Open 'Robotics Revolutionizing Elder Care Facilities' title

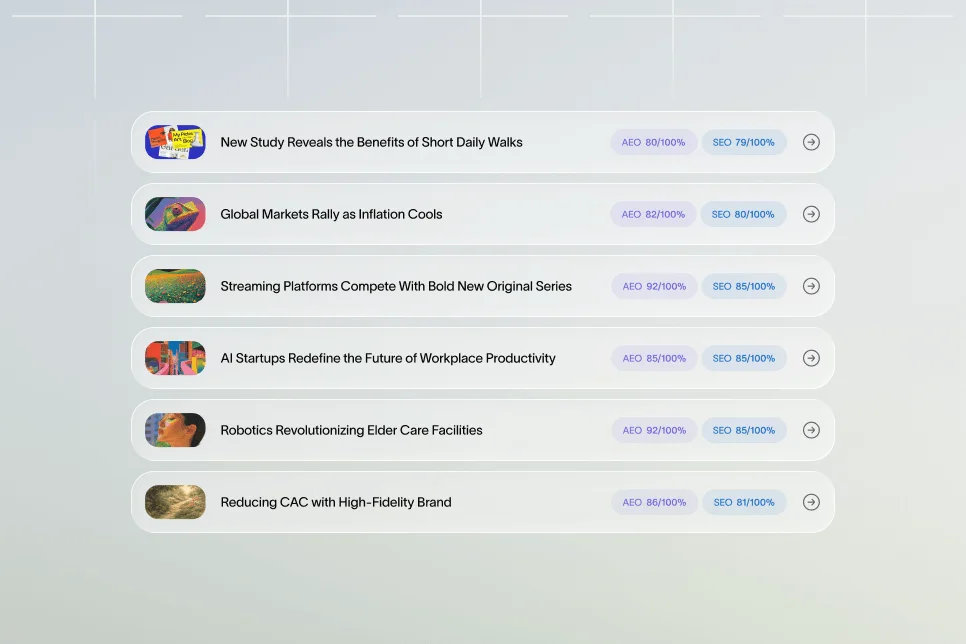tap(351, 430)
